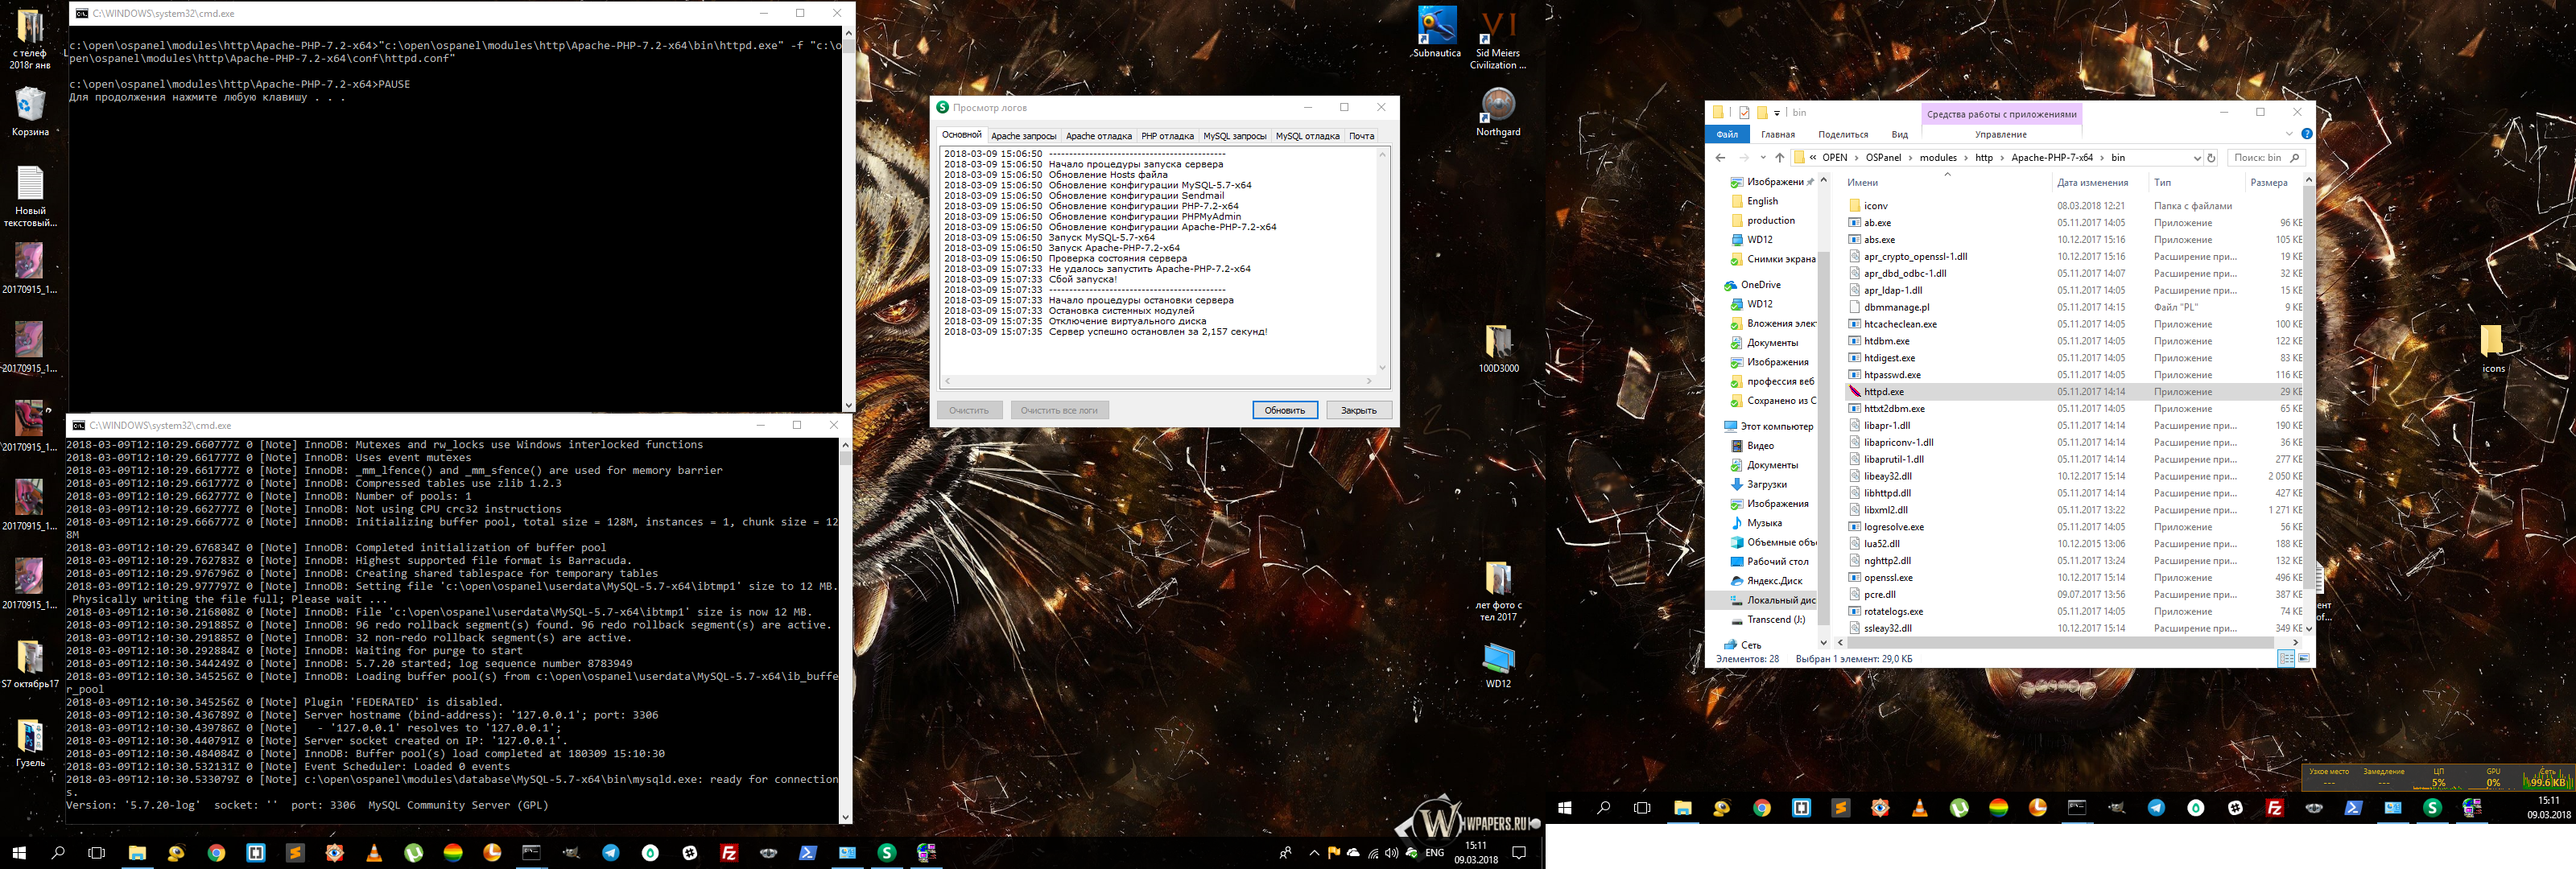
Task: Open Telegram icon on left taskbar
Action: pyautogui.click(x=611, y=853)
